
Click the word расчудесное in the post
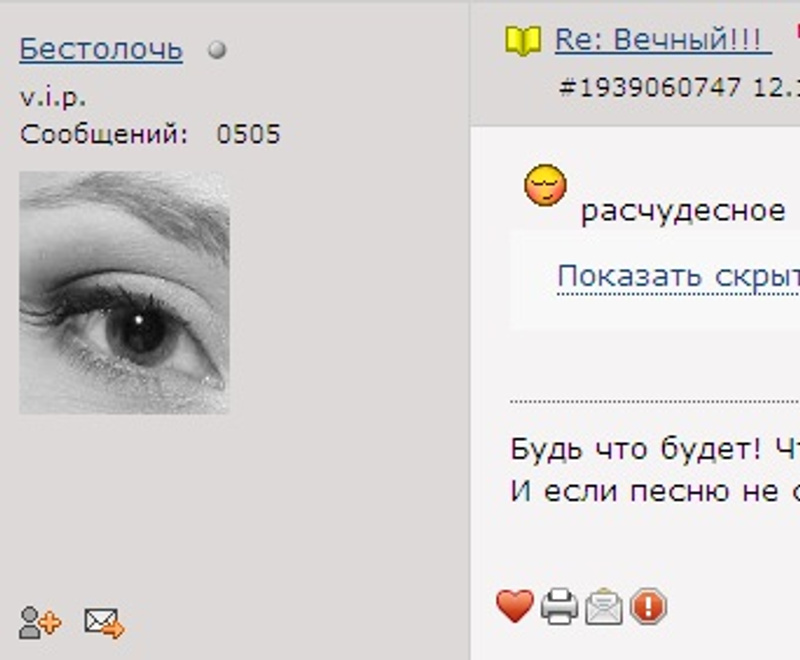[683, 211]
